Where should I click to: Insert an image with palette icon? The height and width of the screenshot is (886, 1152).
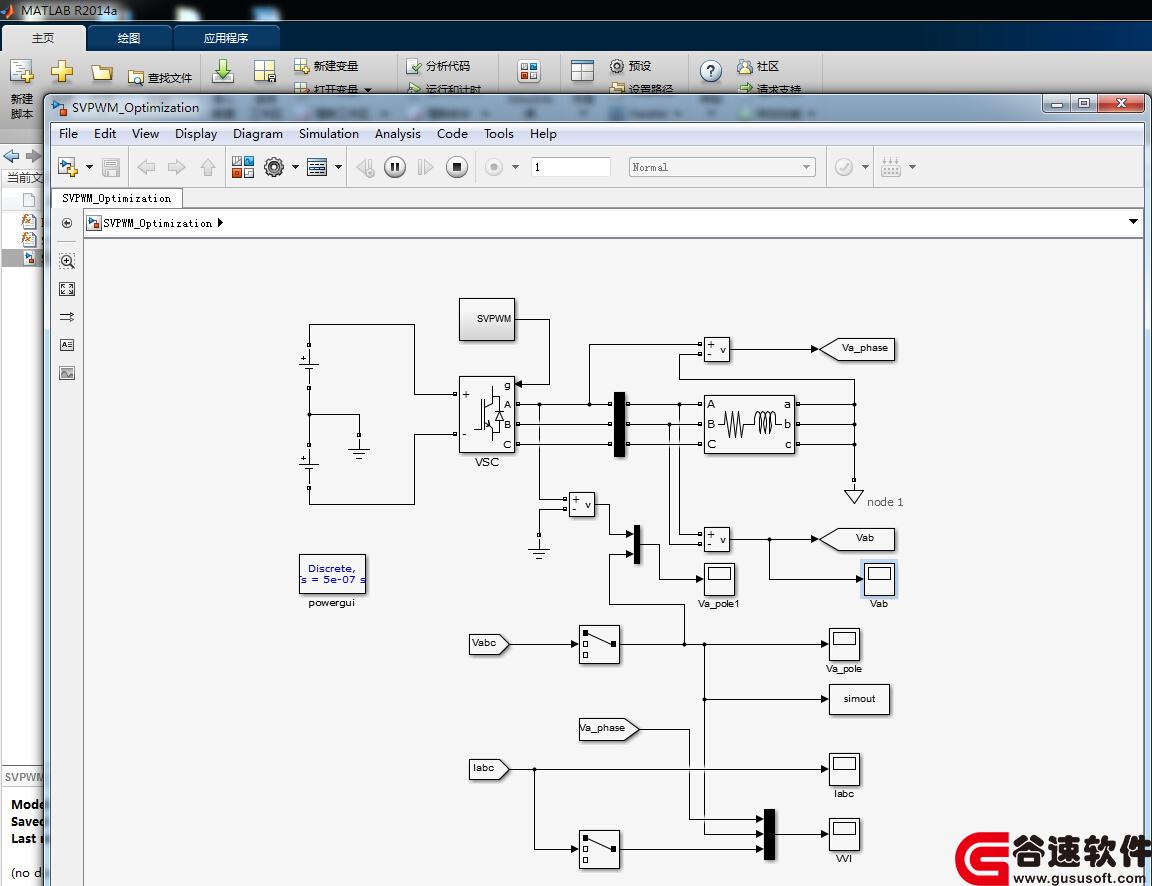67,373
